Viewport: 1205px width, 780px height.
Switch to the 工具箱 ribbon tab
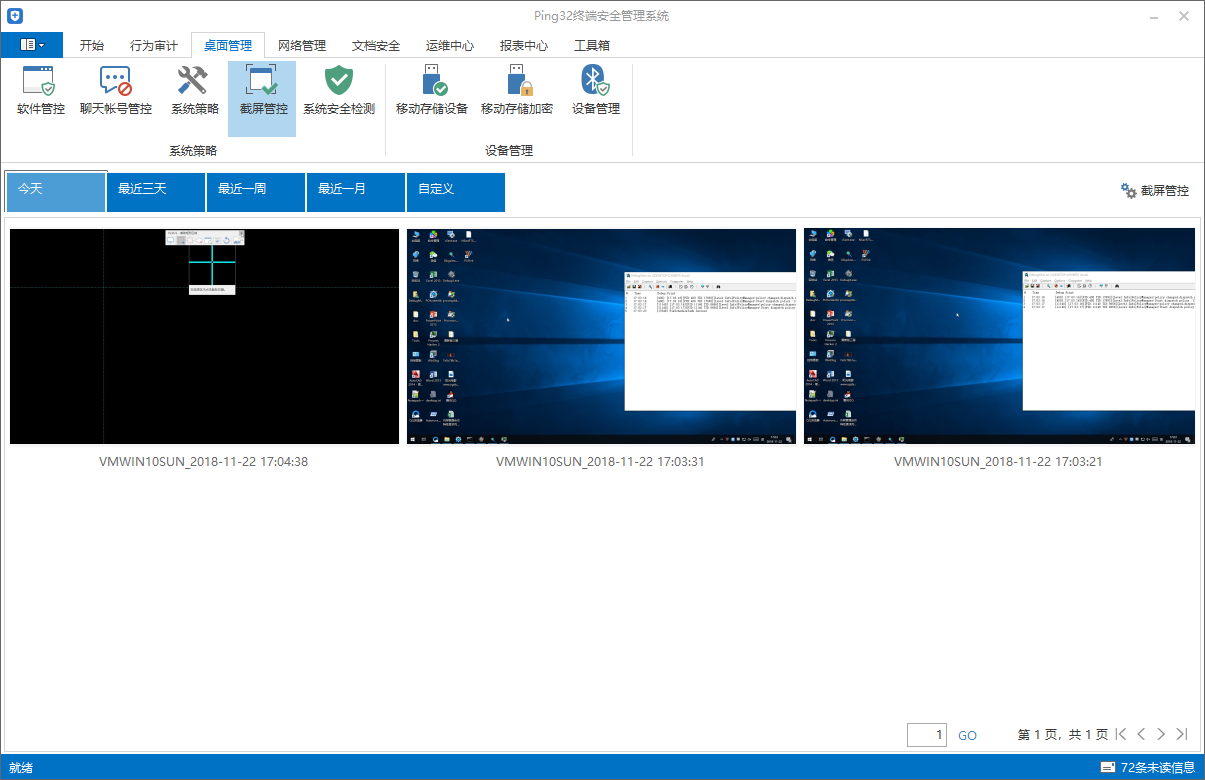592,45
